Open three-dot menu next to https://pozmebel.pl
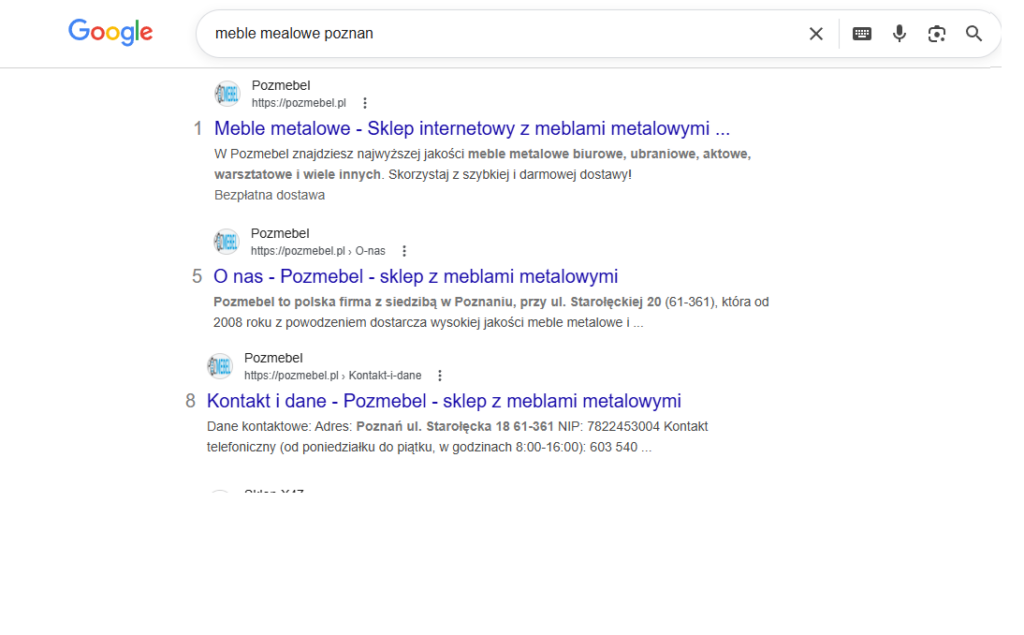 [x=365, y=103]
